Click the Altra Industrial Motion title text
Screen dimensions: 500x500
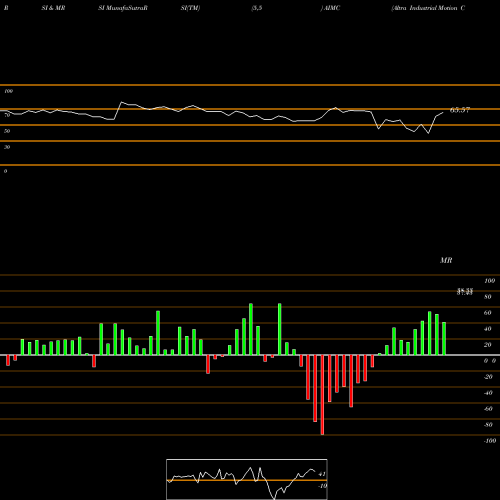(428, 8)
